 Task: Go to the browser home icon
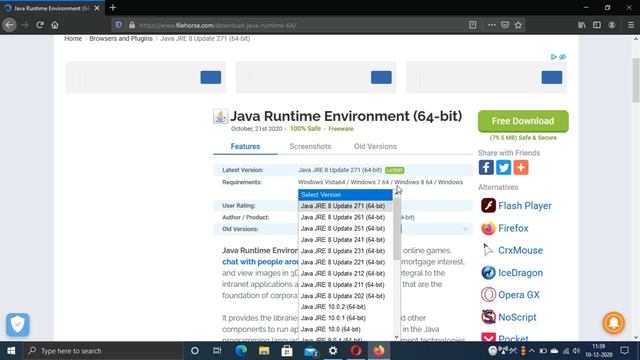tap(55, 25)
